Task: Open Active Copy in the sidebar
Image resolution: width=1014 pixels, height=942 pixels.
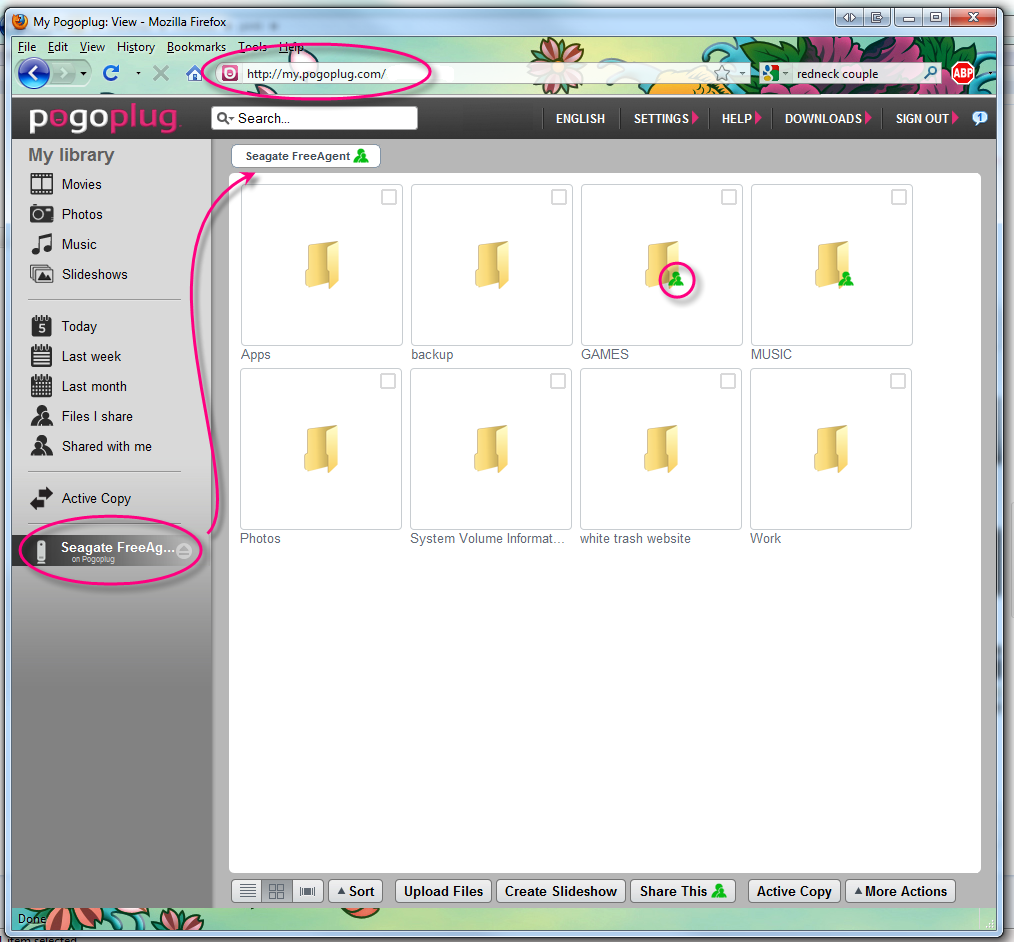Action: [95, 498]
